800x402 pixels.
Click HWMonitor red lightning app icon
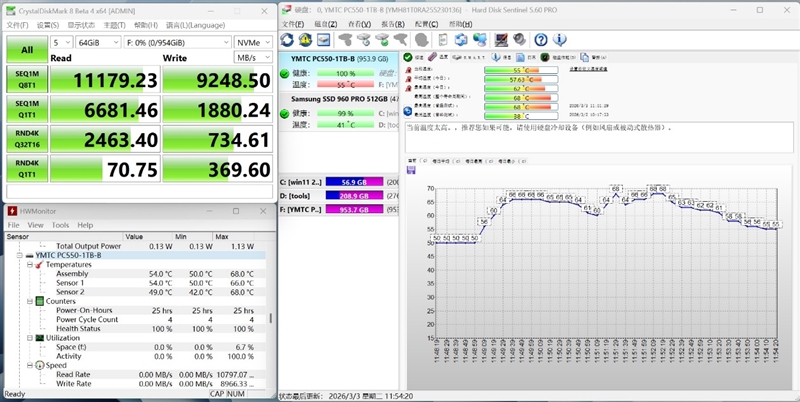[12, 211]
